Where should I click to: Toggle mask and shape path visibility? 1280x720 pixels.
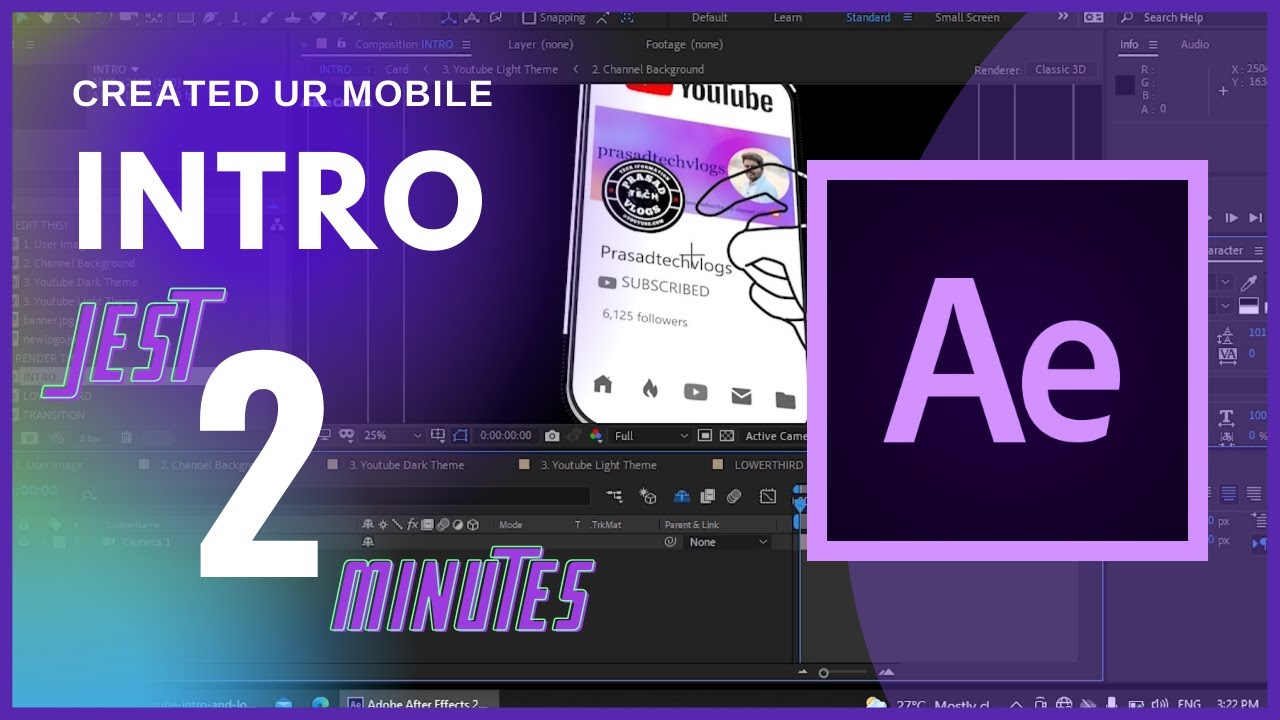click(460, 436)
